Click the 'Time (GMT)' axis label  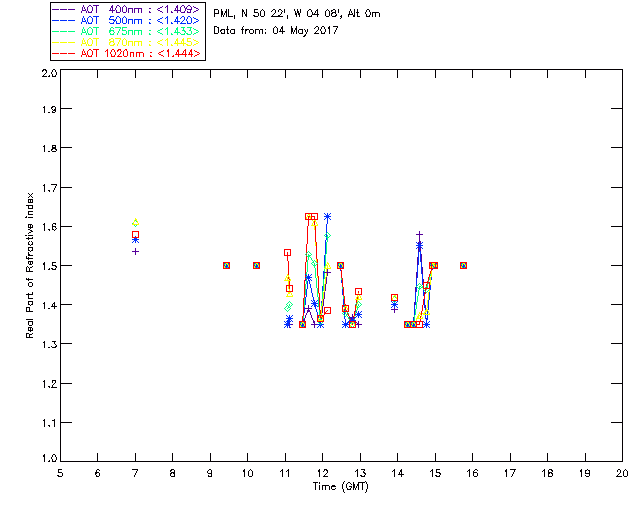click(x=341, y=487)
